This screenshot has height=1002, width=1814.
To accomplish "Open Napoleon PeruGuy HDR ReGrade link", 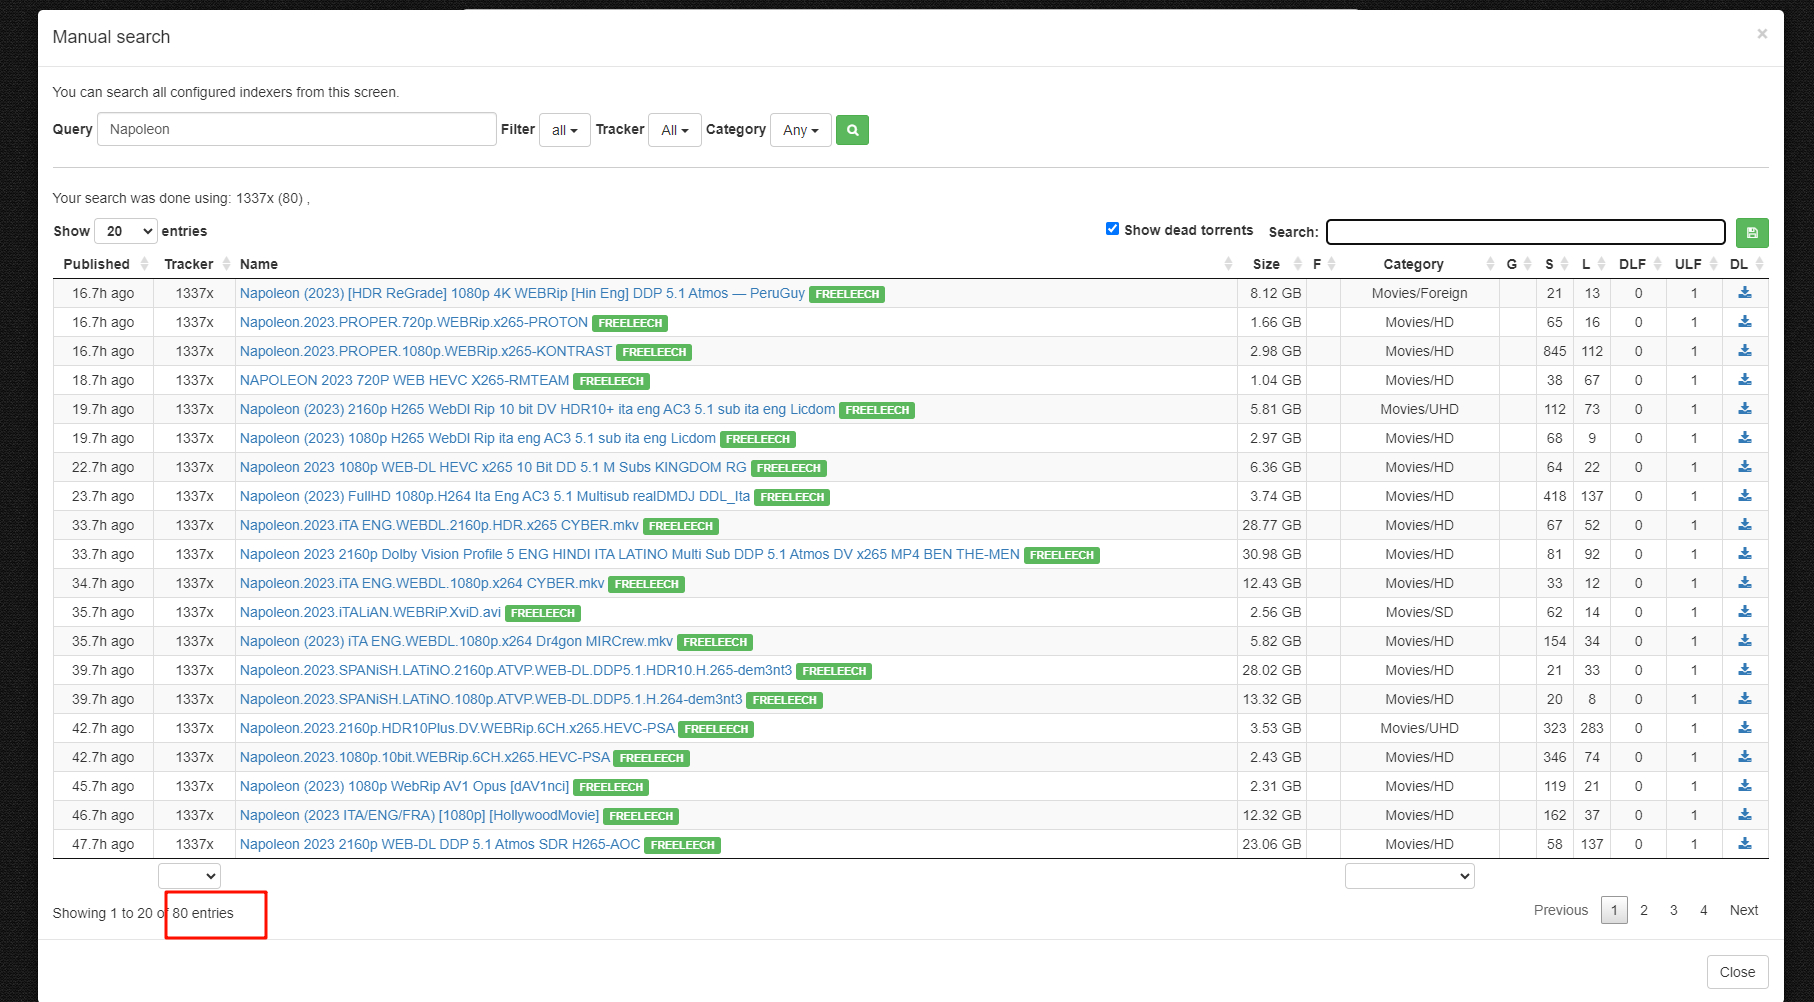I will tap(522, 293).
